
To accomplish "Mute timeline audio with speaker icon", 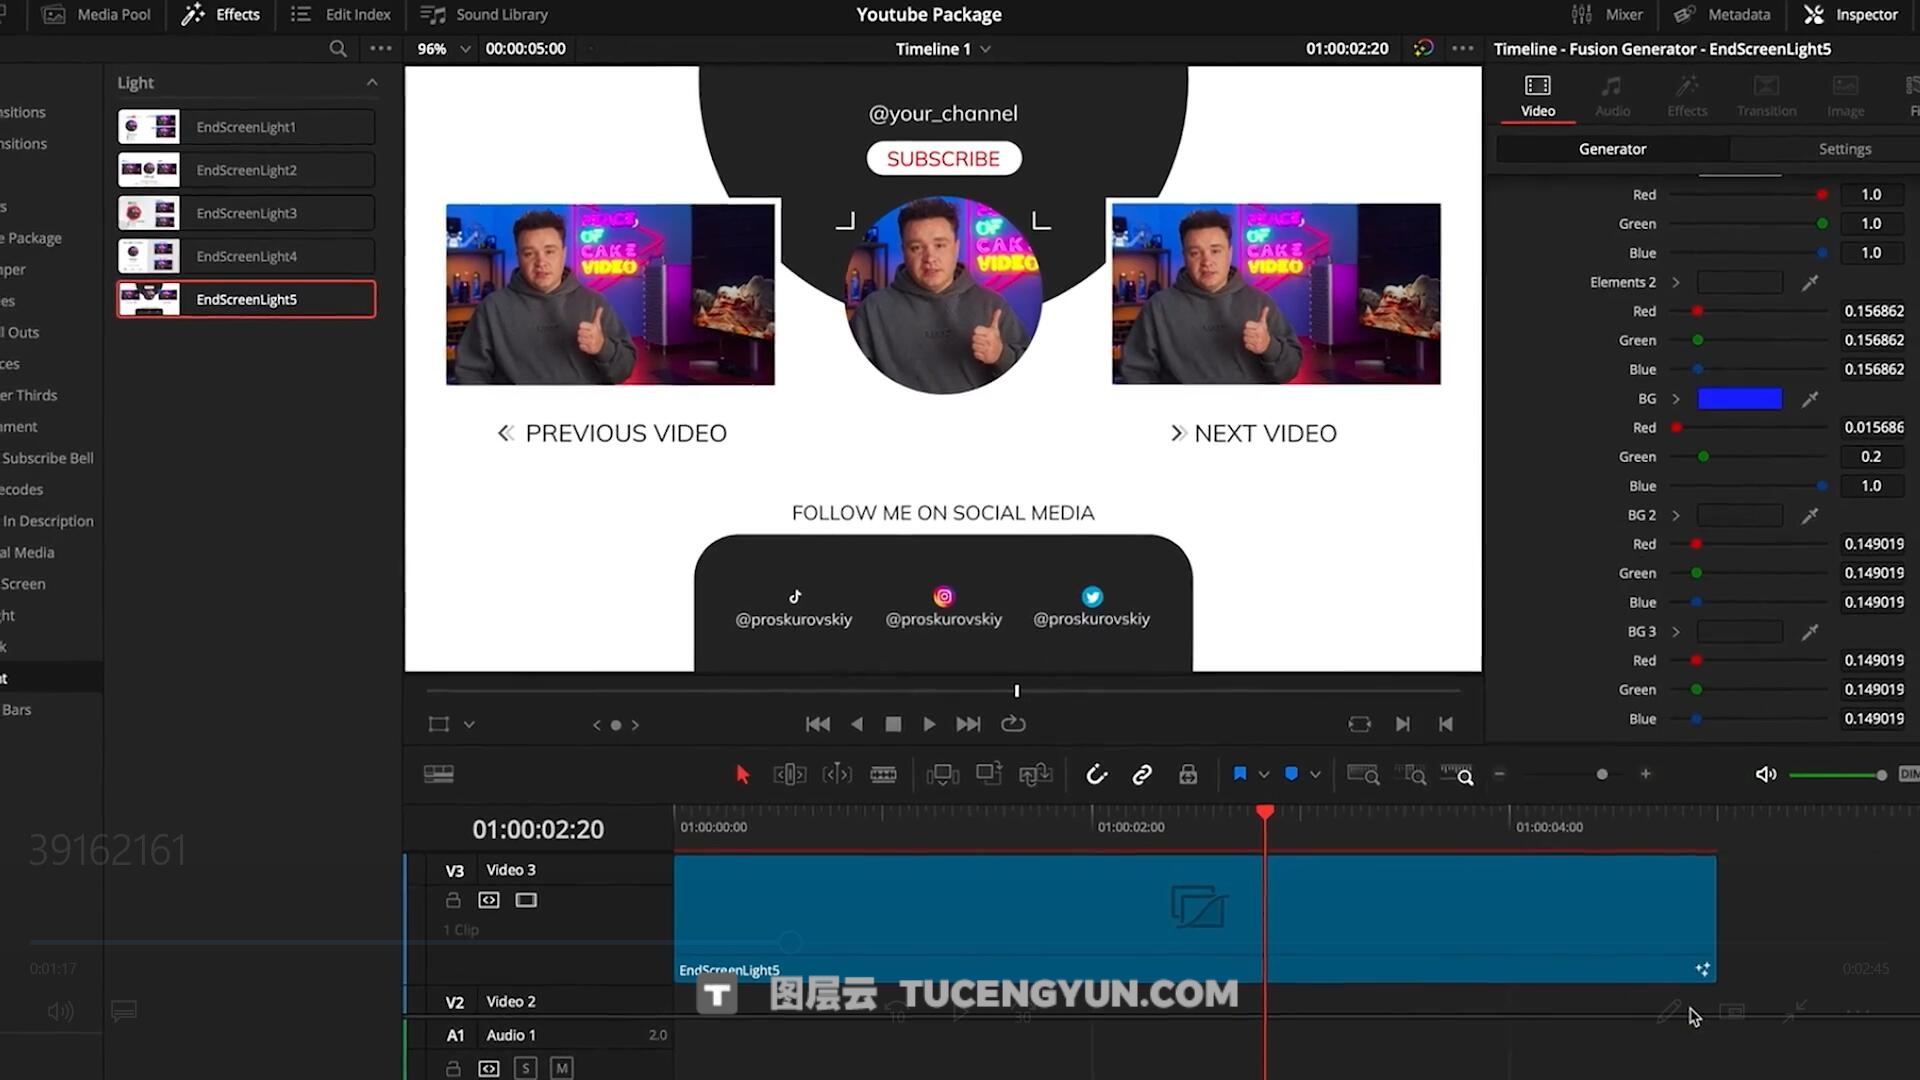I will [x=1766, y=774].
